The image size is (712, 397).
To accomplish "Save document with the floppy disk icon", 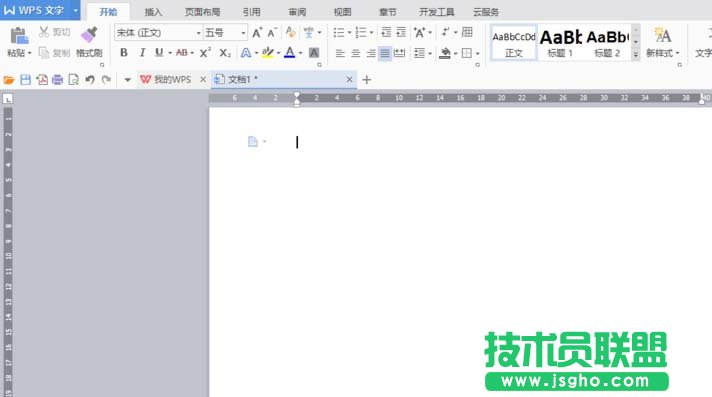I will (x=25, y=80).
